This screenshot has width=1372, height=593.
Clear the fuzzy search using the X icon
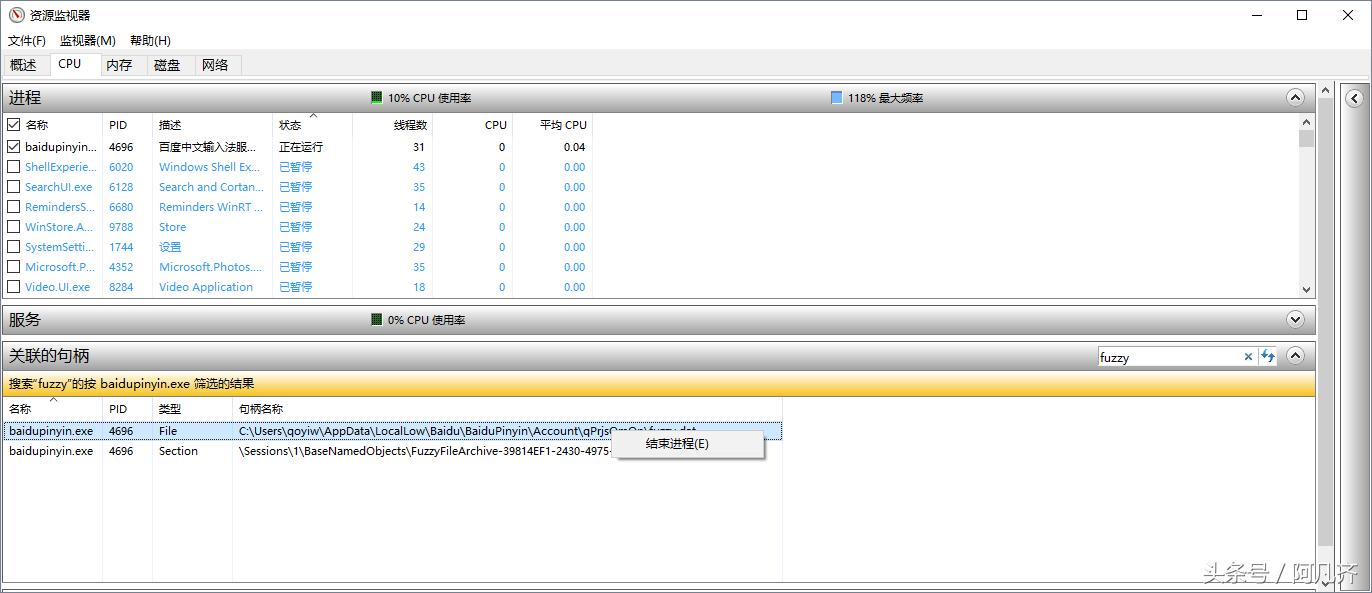(1248, 356)
